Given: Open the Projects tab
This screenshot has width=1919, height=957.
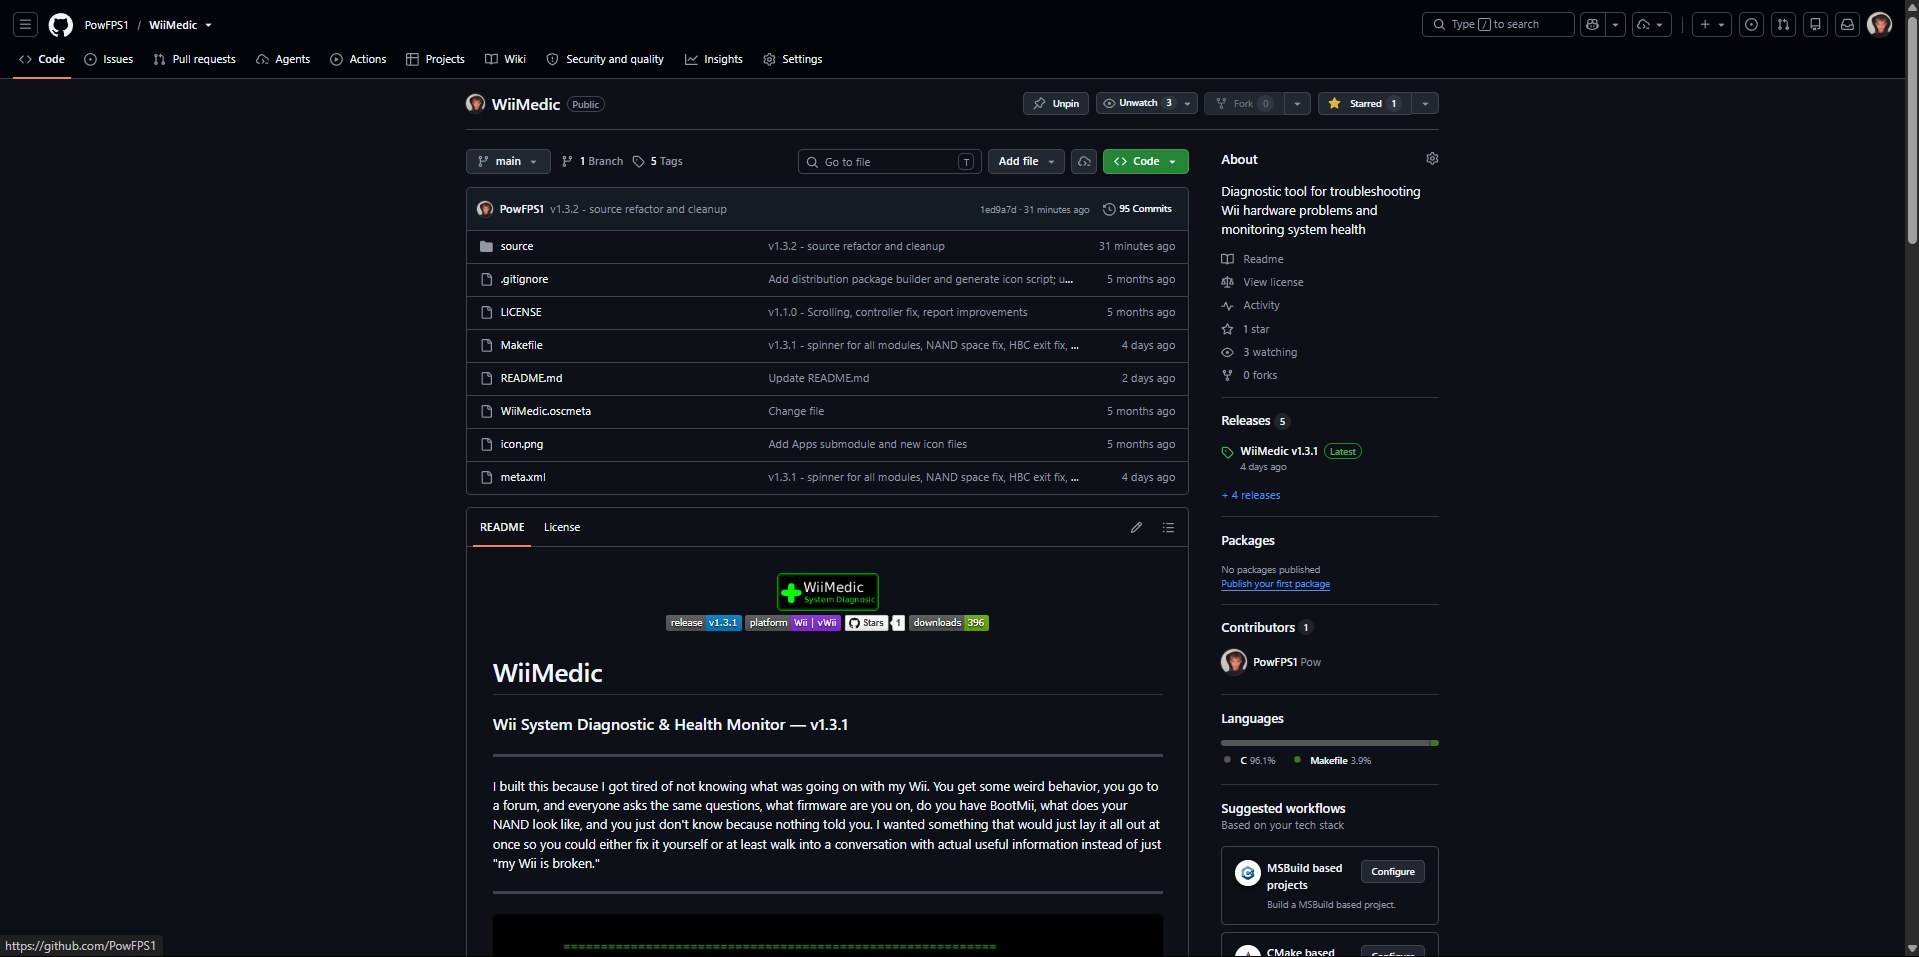Looking at the screenshot, I should click(x=435, y=59).
